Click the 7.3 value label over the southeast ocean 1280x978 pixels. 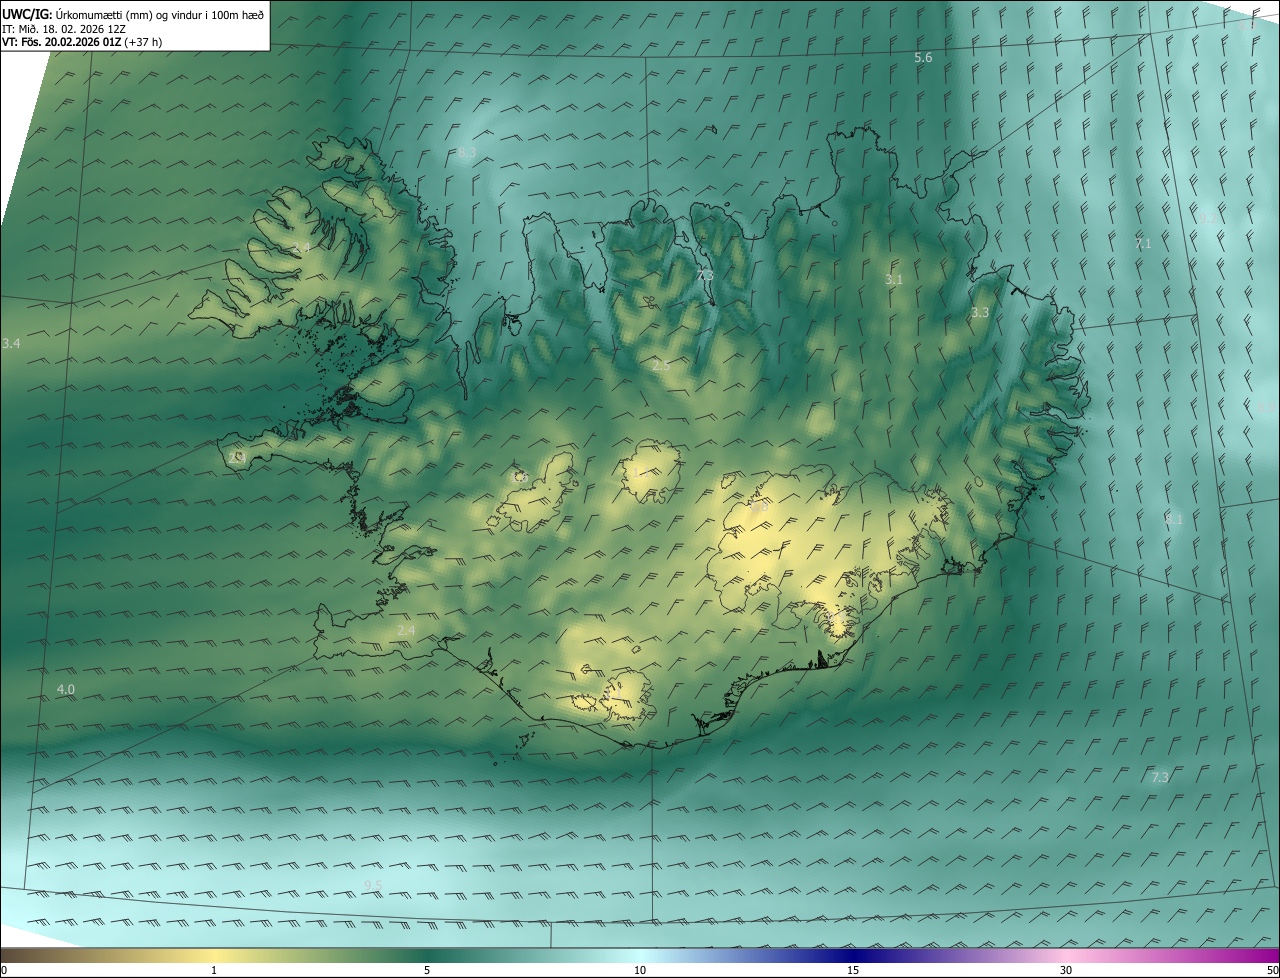coord(1160,777)
